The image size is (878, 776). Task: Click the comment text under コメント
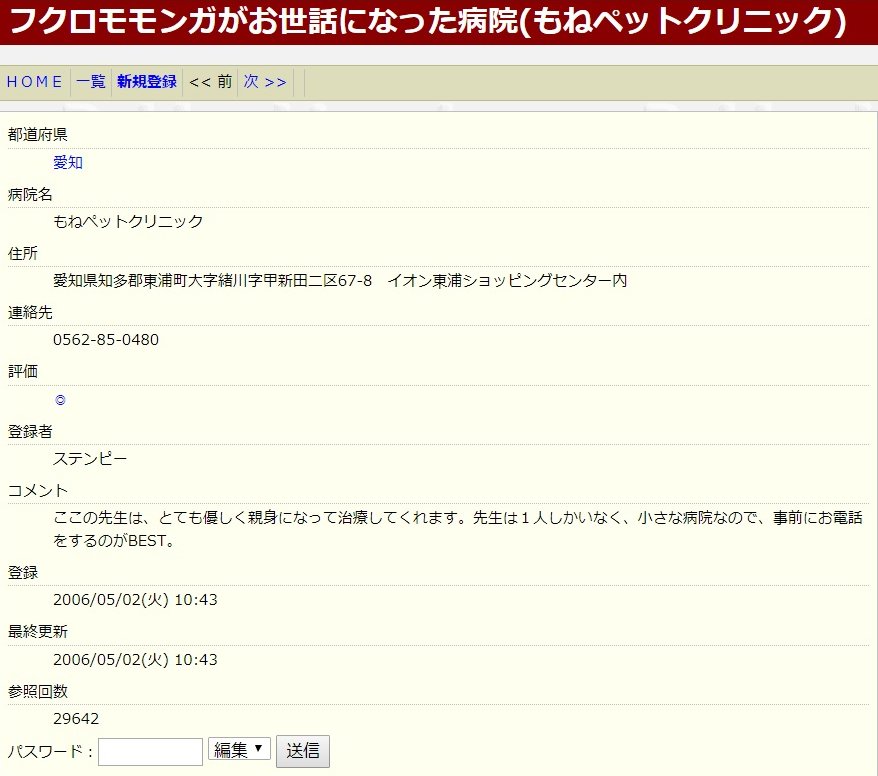[x=458, y=530]
